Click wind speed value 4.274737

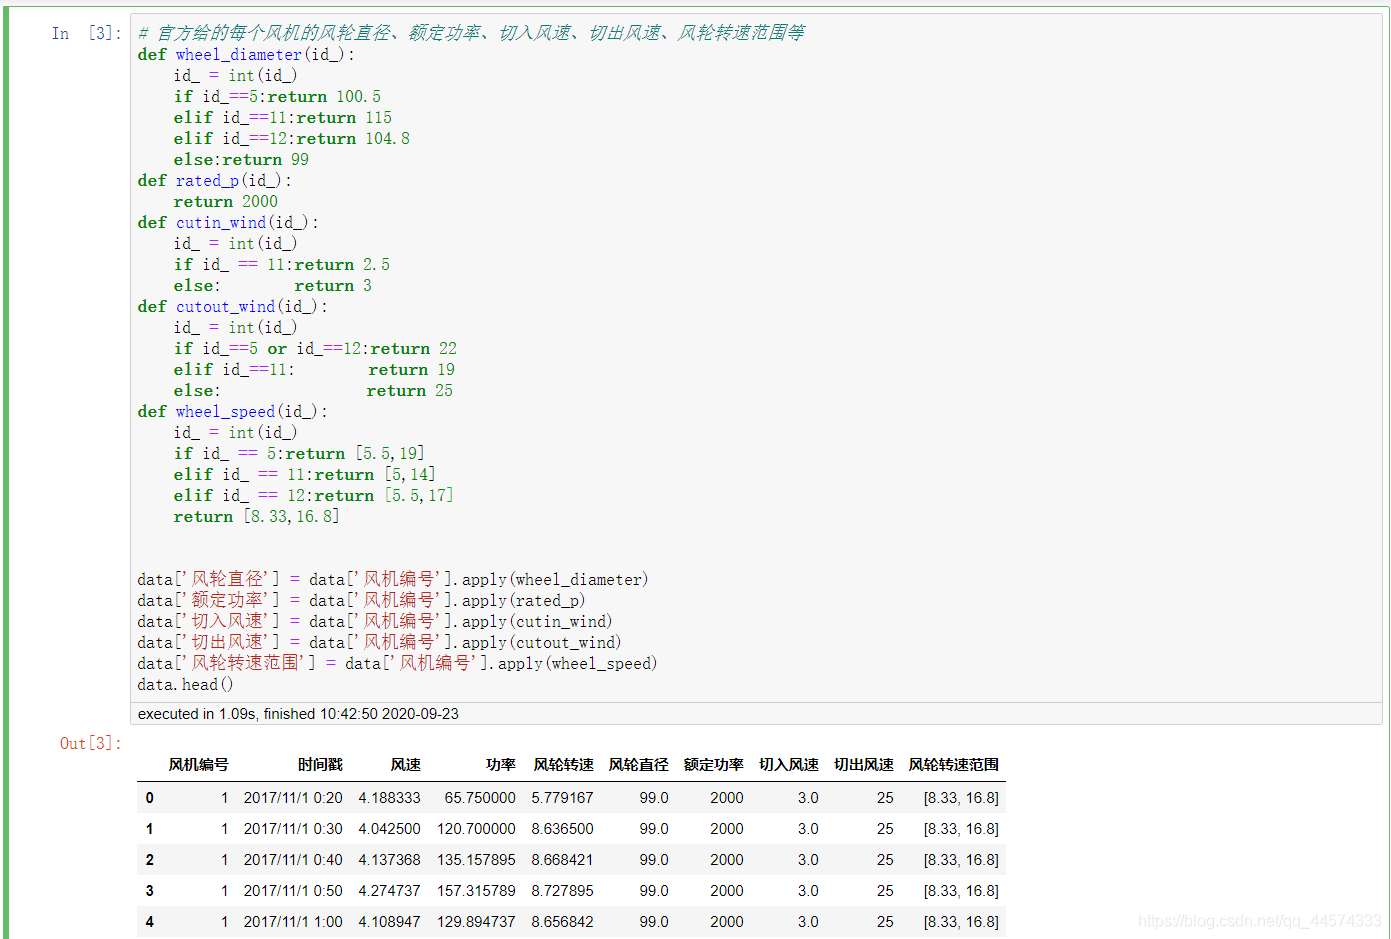(x=389, y=891)
